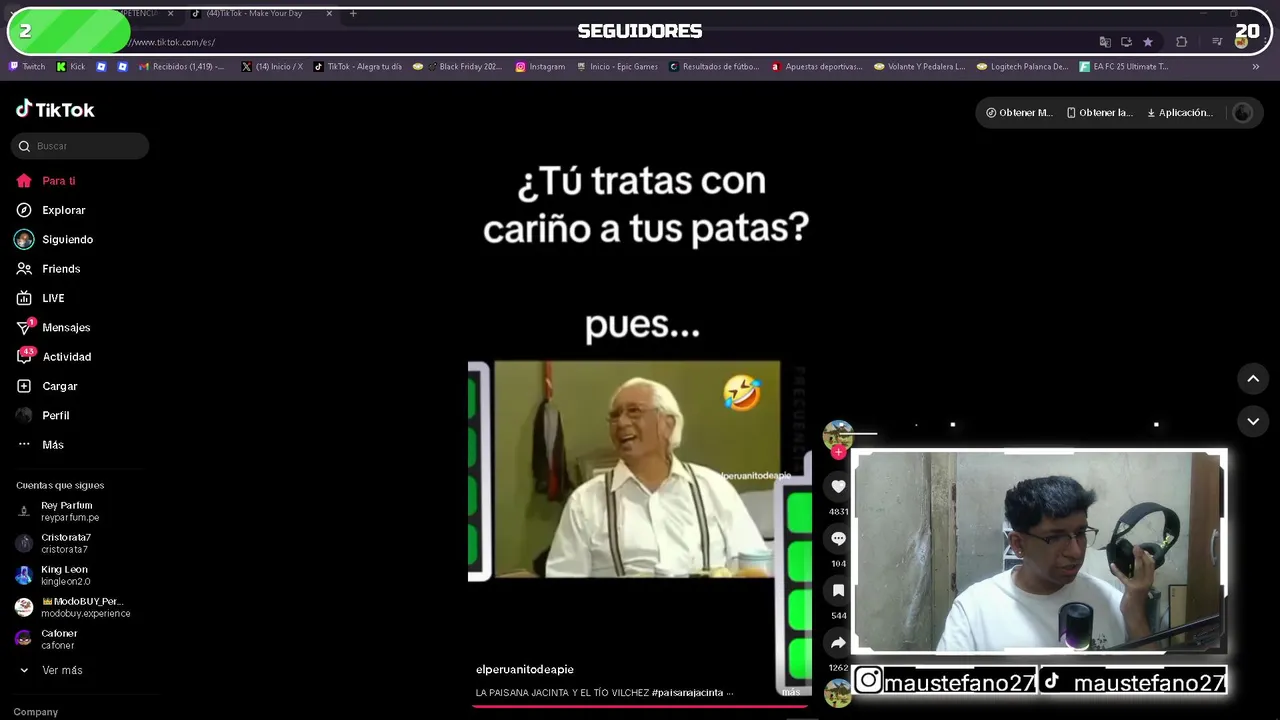1280x720 pixels.
Task: Click the Explorar compass icon
Action: click(x=24, y=210)
